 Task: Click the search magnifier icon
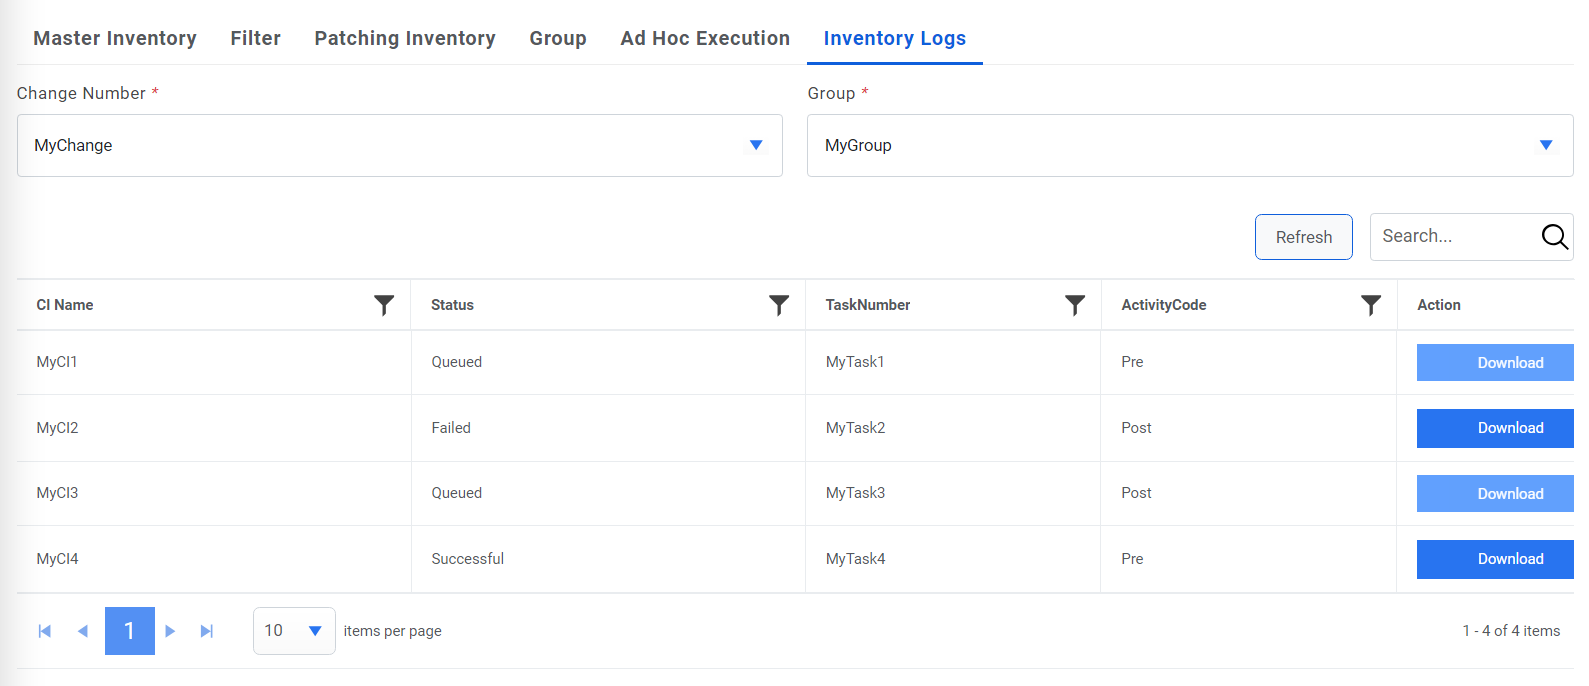(x=1554, y=237)
